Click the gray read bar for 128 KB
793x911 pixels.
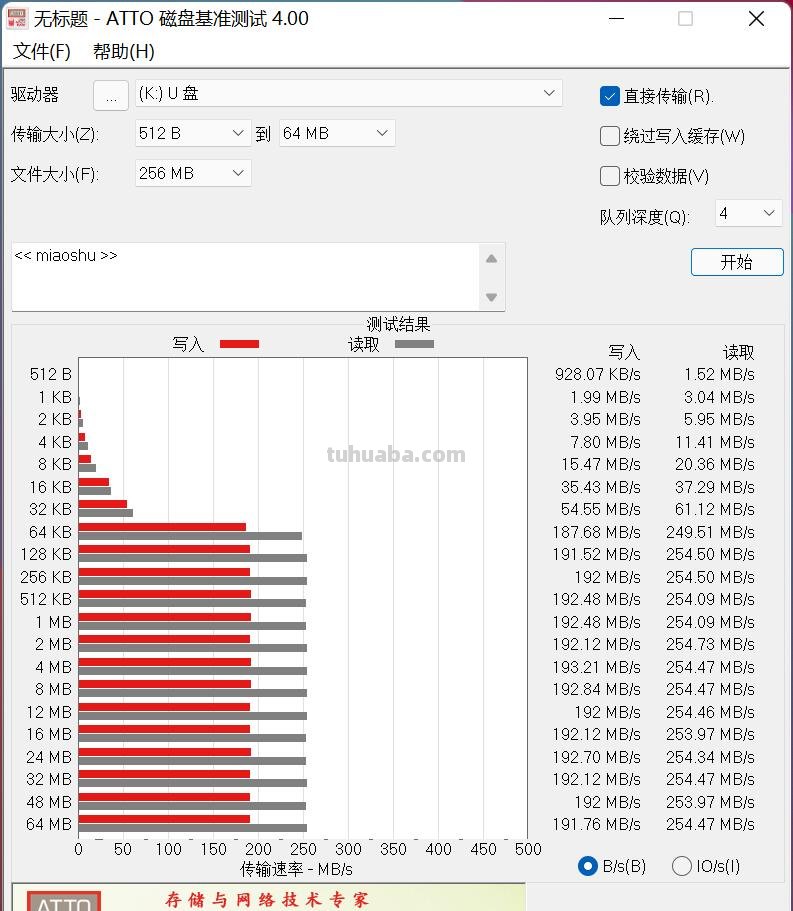pos(193,558)
